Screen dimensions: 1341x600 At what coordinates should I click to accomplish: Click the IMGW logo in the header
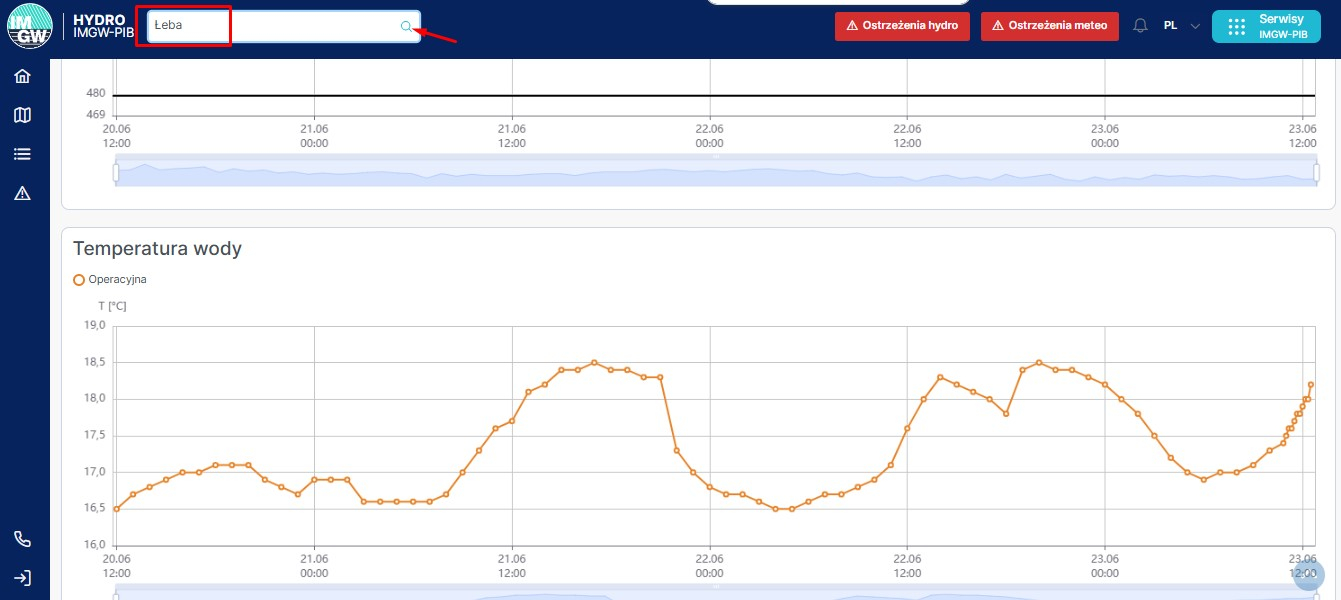[29, 26]
